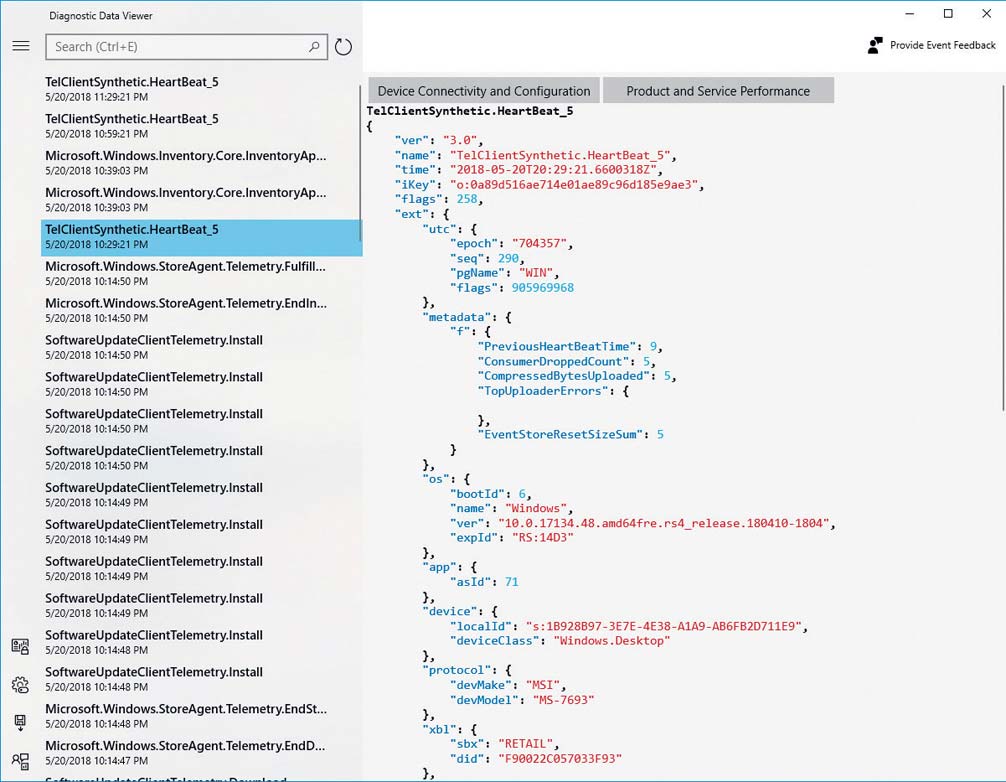Click the expId value "RS:14D3"

pos(542,538)
